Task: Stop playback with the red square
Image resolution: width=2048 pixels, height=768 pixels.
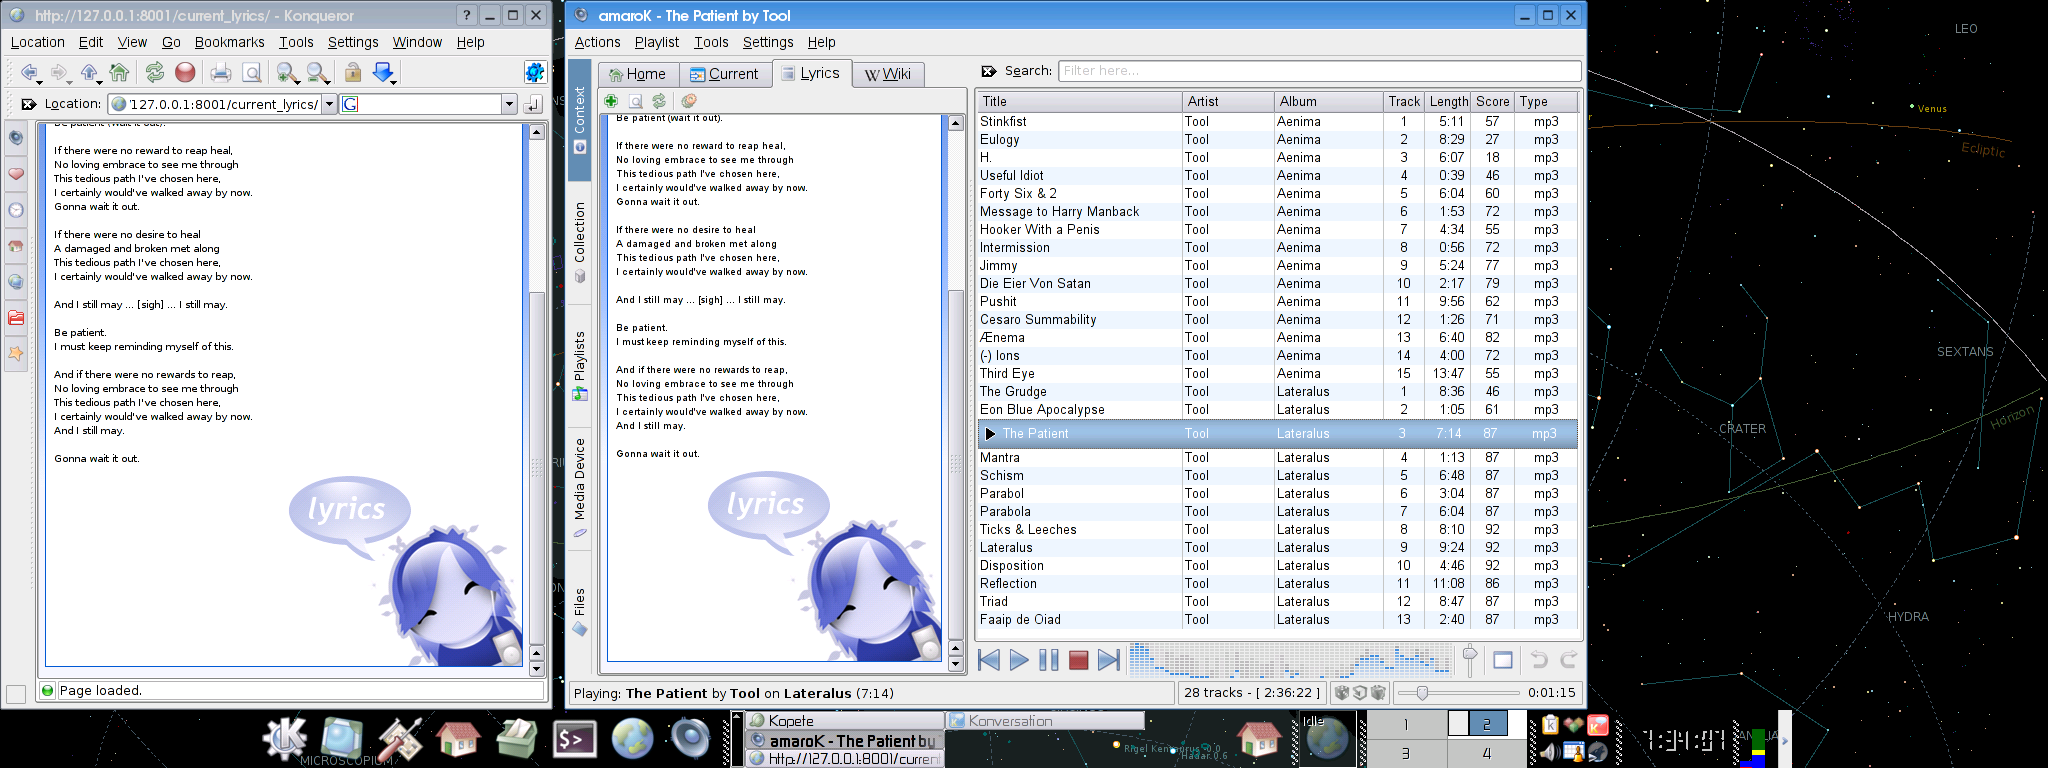Action: click(x=1078, y=660)
